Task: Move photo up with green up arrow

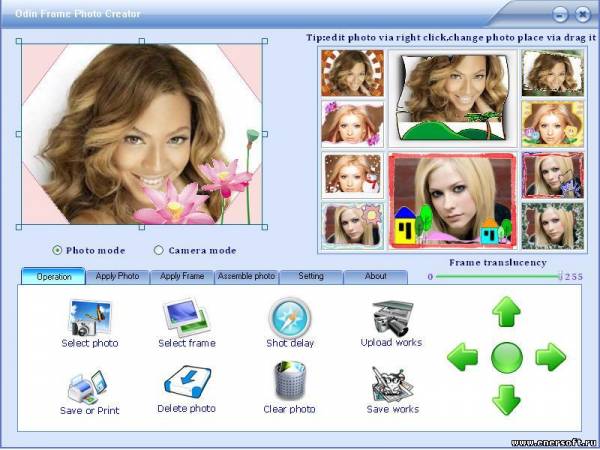Action: click(506, 311)
